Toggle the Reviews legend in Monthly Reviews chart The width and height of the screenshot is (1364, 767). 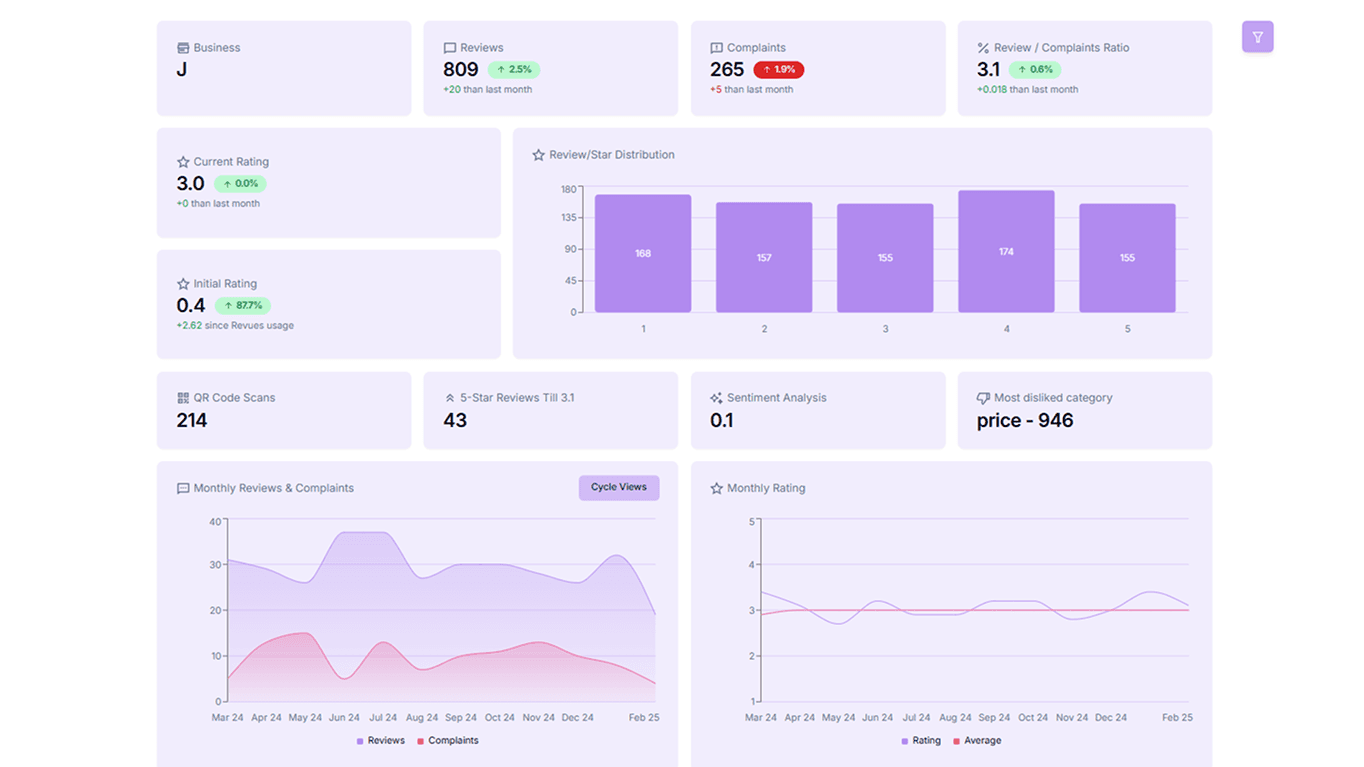pyautogui.click(x=379, y=740)
